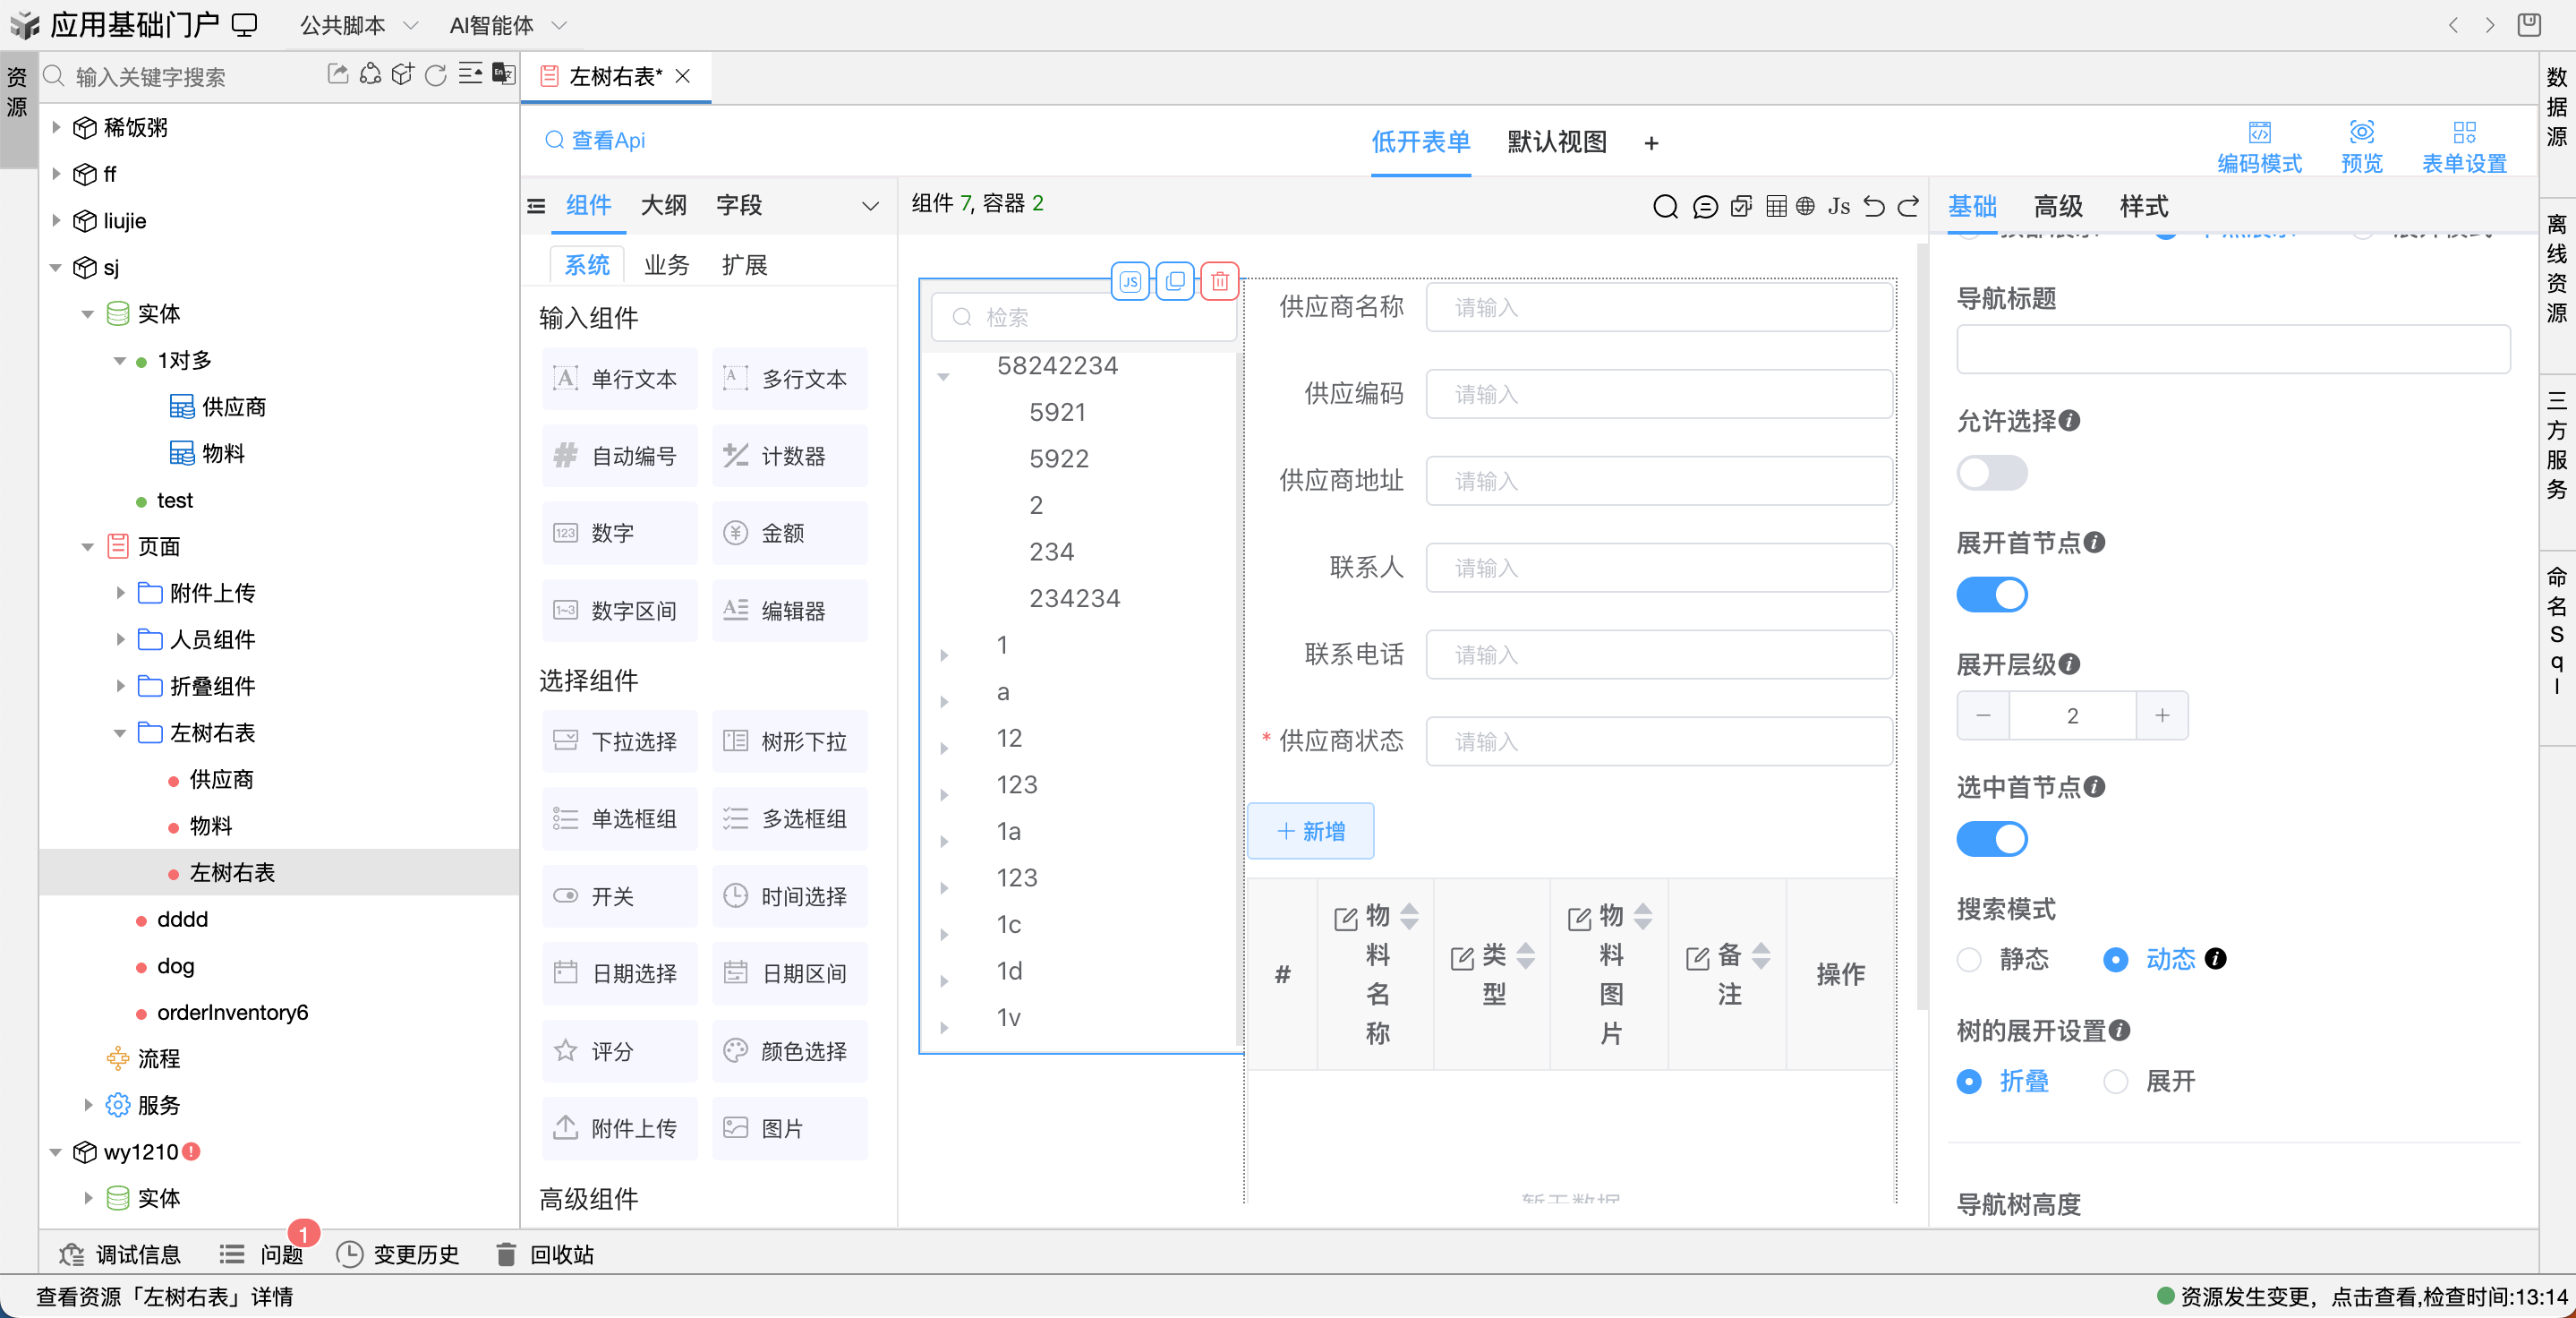Open the JS script icon on the selected component
This screenshot has width=2576, height=1318.
tap(1130, 282)
